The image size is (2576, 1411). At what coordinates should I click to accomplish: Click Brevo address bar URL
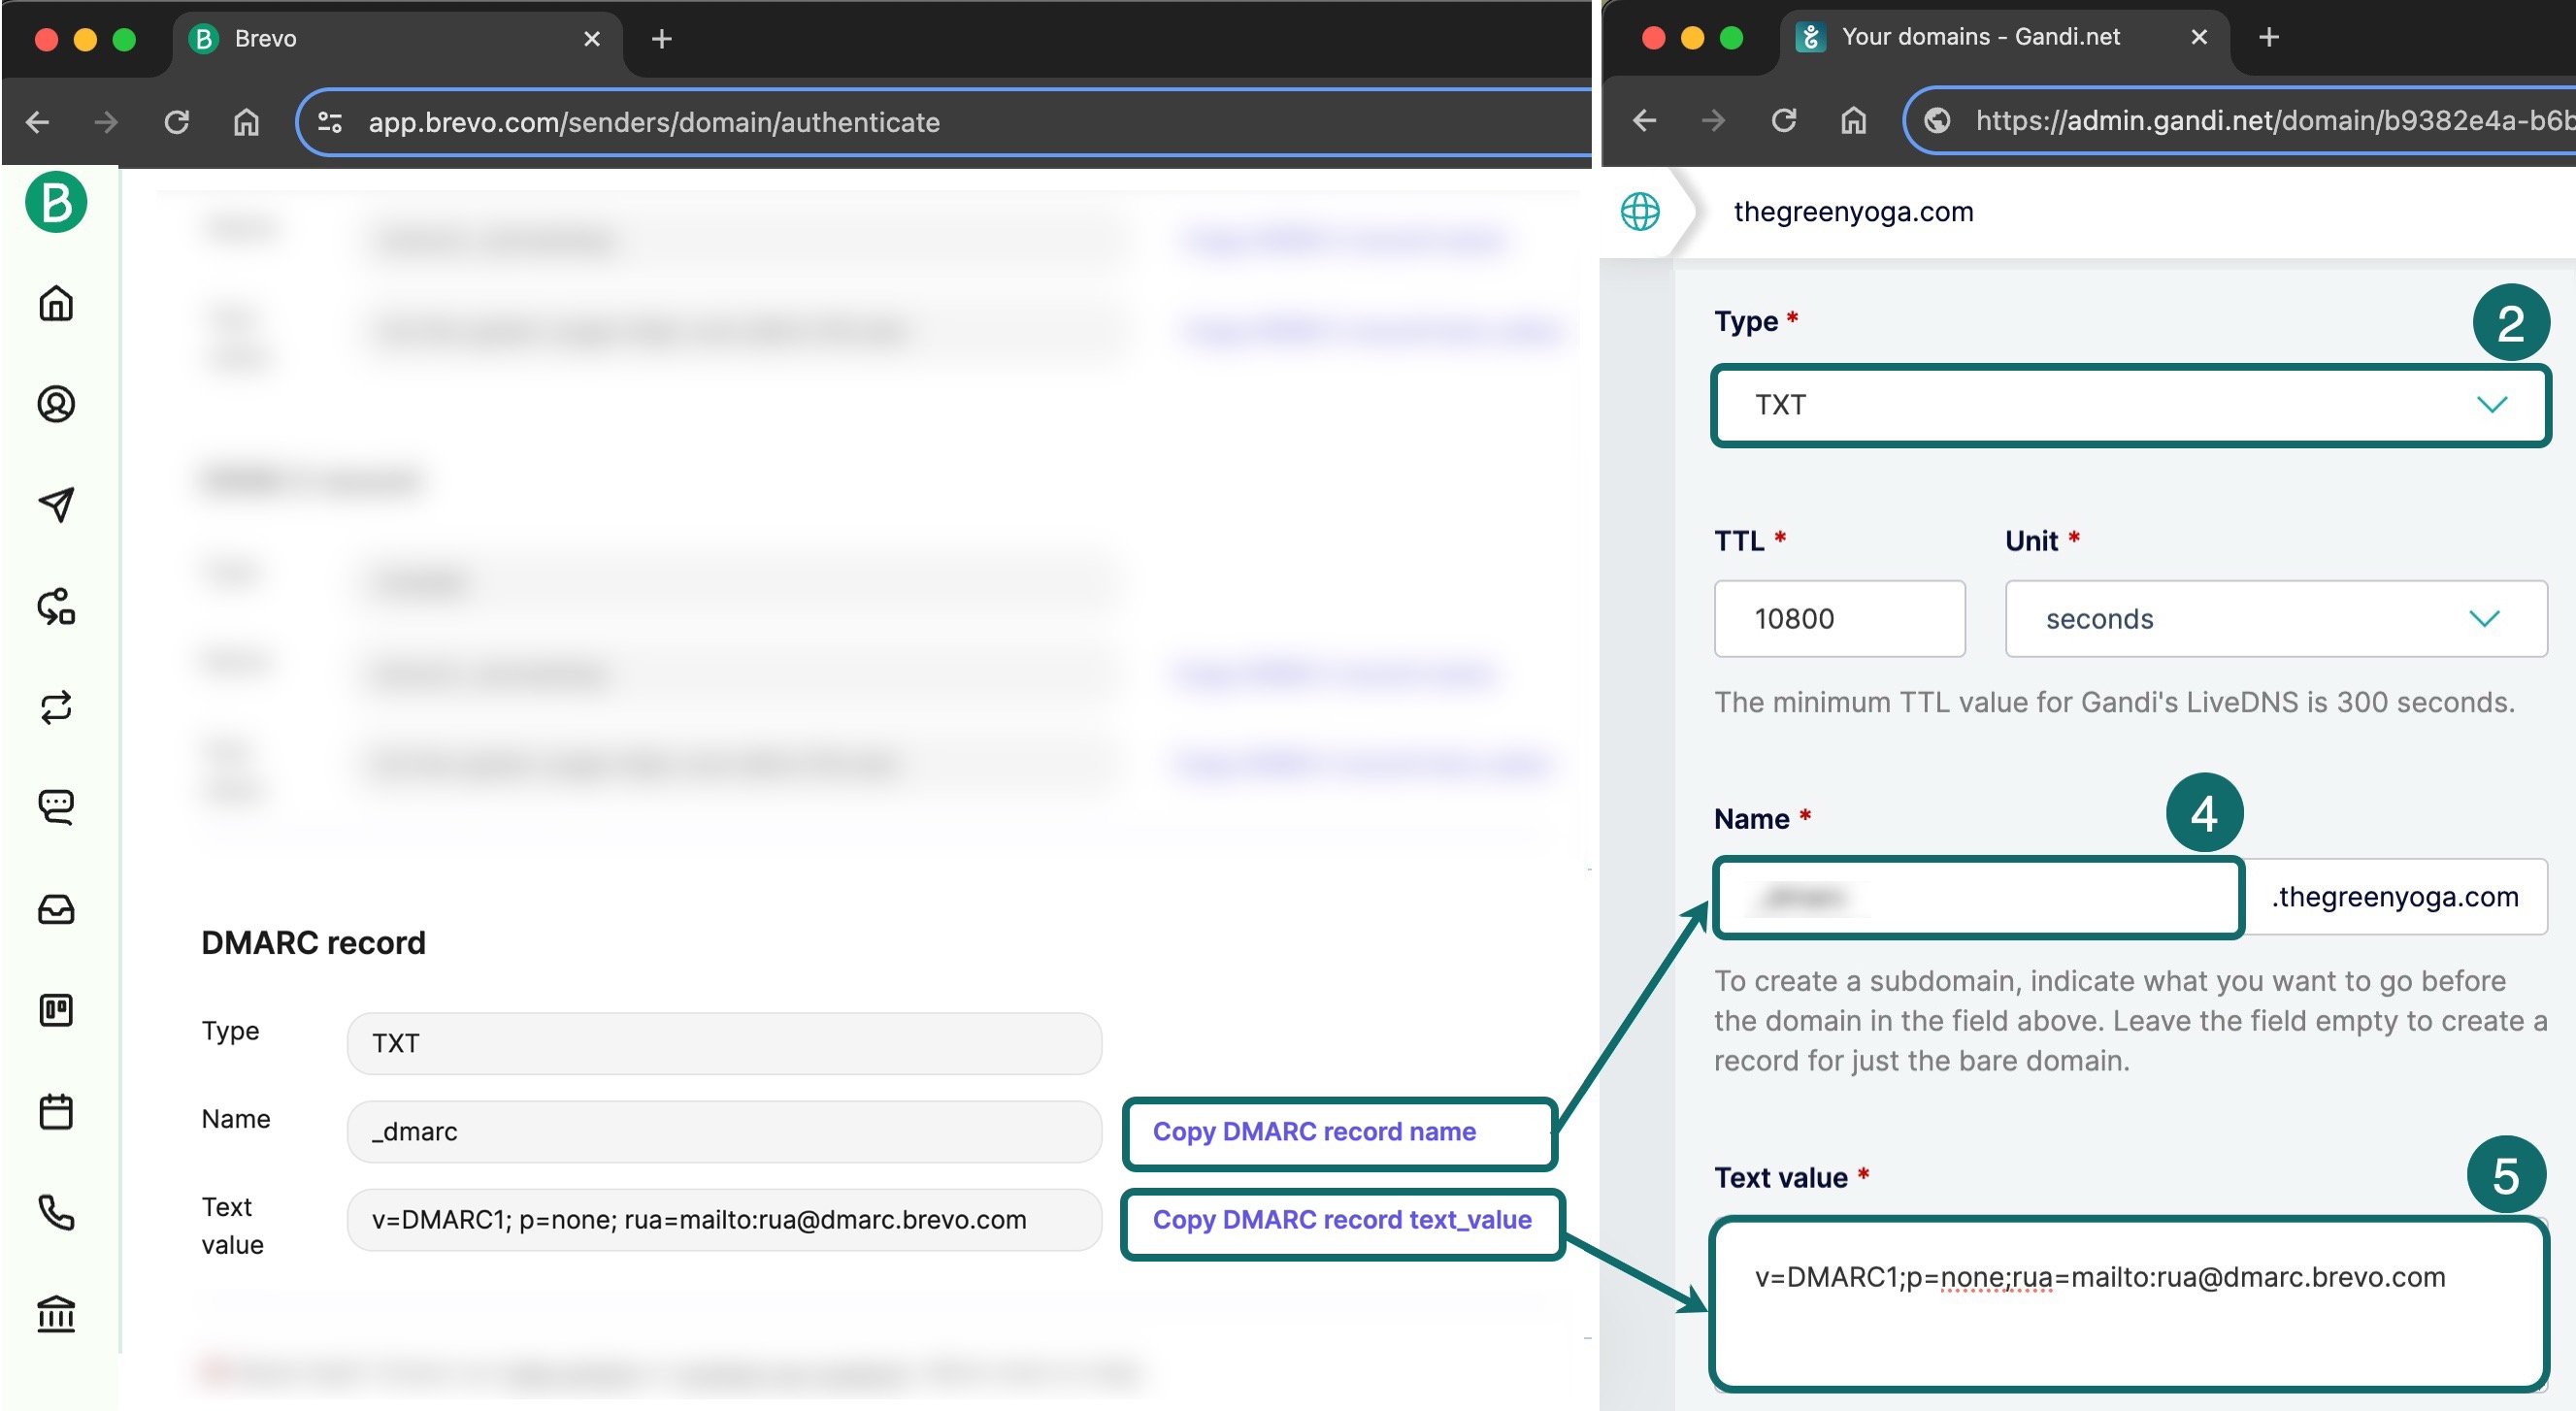pyautogui.click(x=654, y=122)
